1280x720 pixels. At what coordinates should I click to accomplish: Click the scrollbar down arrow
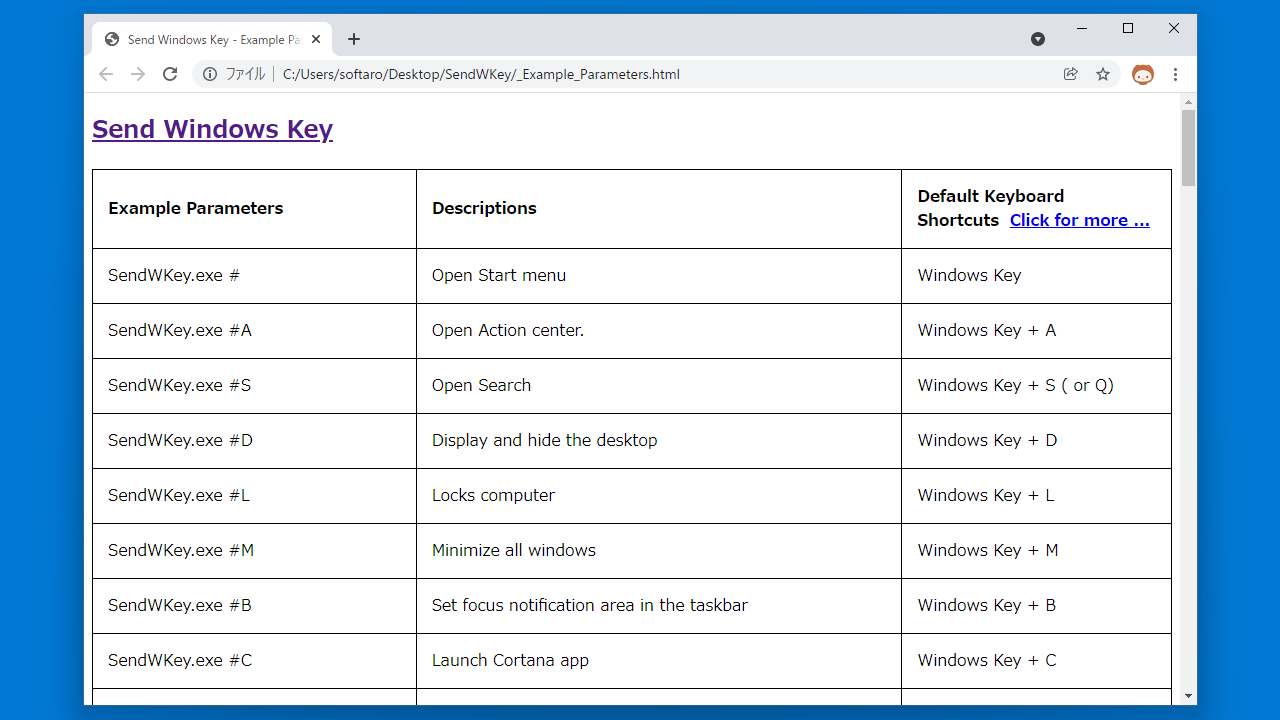pyautogui.click(x=1188, y=696)
